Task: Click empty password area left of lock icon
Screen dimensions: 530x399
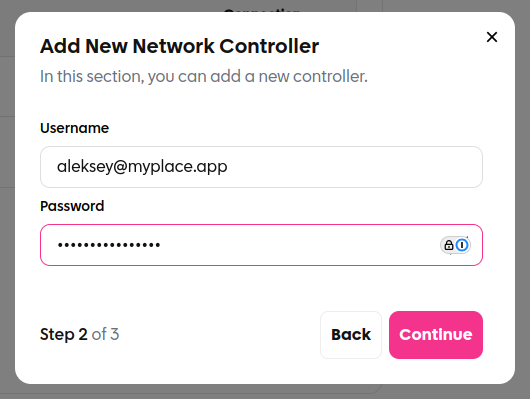Action: click(x=297, y=245)
